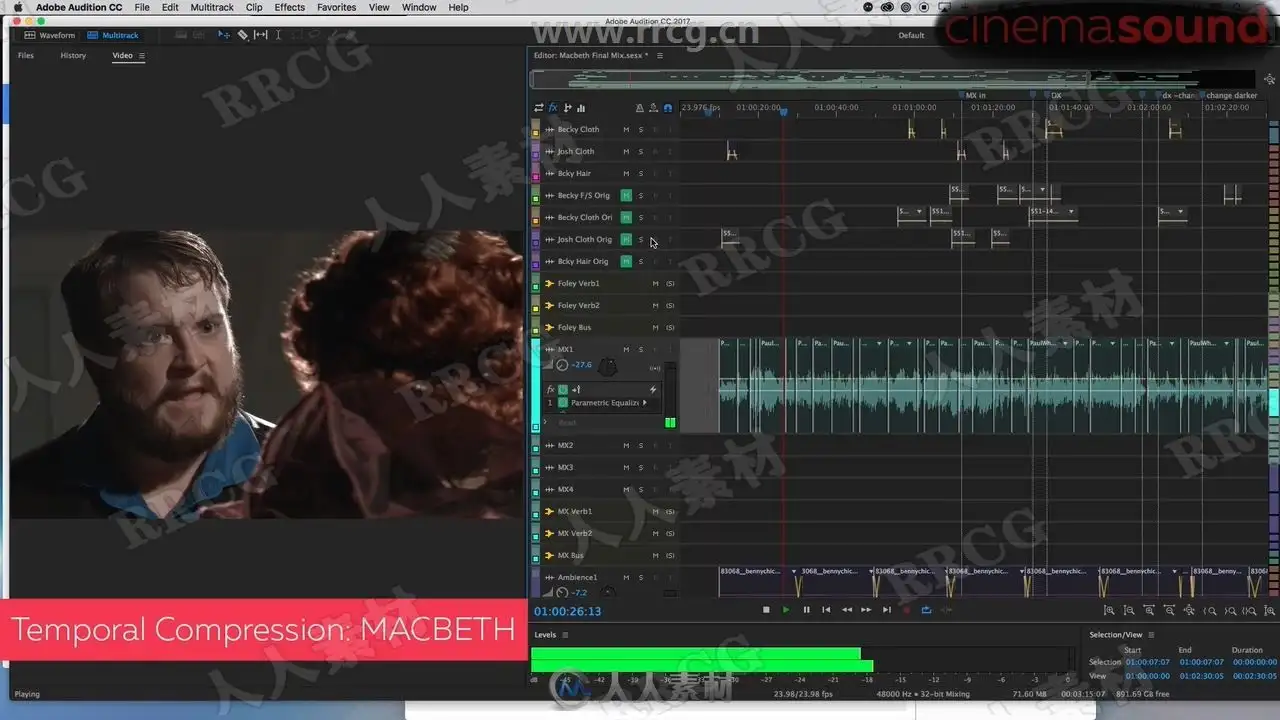Screen dimensions: 1280x720
Task: Adjust the MX1 pan knob
Action: (x=607, y=367)
